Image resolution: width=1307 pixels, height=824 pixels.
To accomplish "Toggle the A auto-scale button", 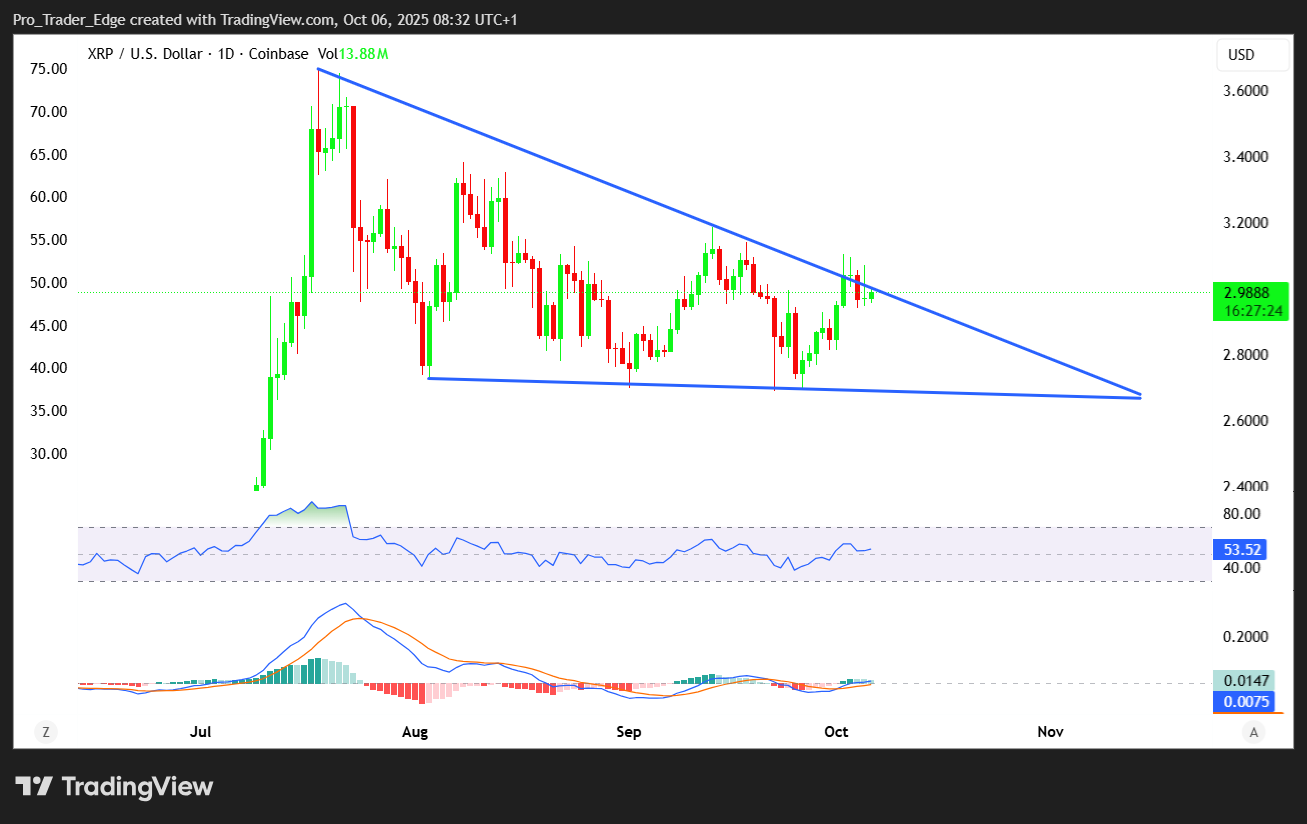I will 1253,732.
